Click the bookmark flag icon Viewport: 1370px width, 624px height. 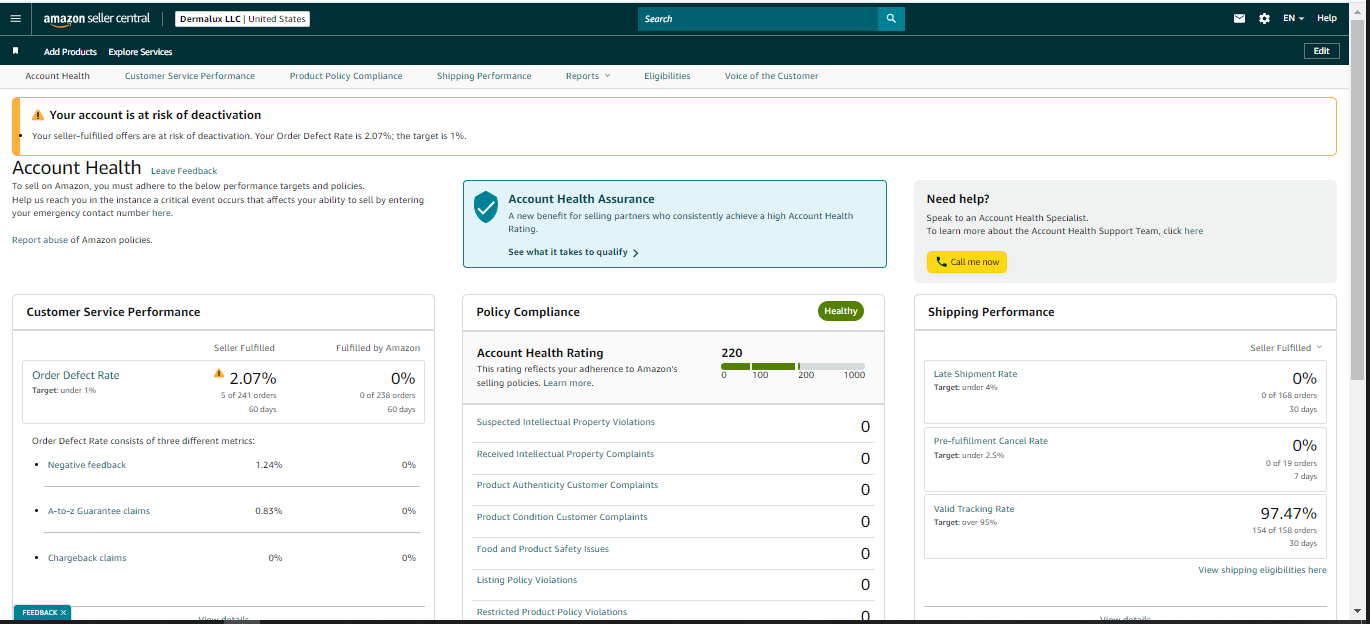pos(15,51)
